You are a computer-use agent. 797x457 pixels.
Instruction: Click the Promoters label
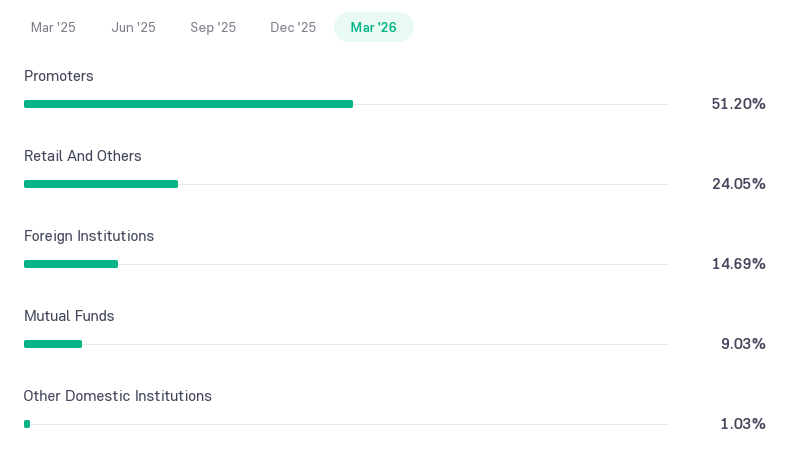pyautogui.click(x=59, y=76)
